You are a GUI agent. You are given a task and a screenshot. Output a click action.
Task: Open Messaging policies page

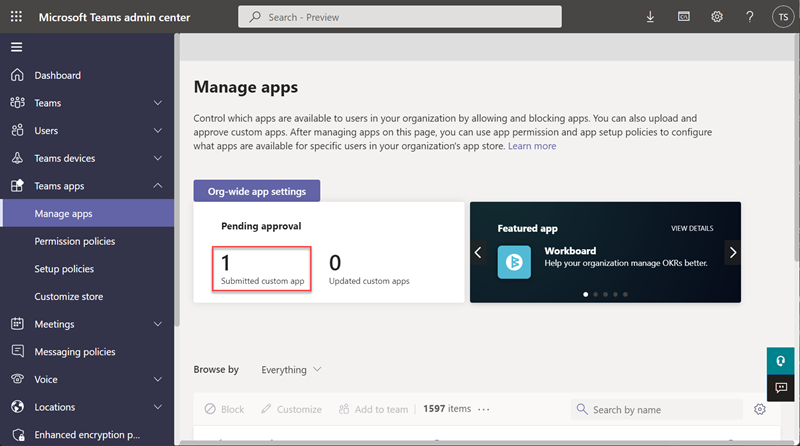click(x=74, y=352)
